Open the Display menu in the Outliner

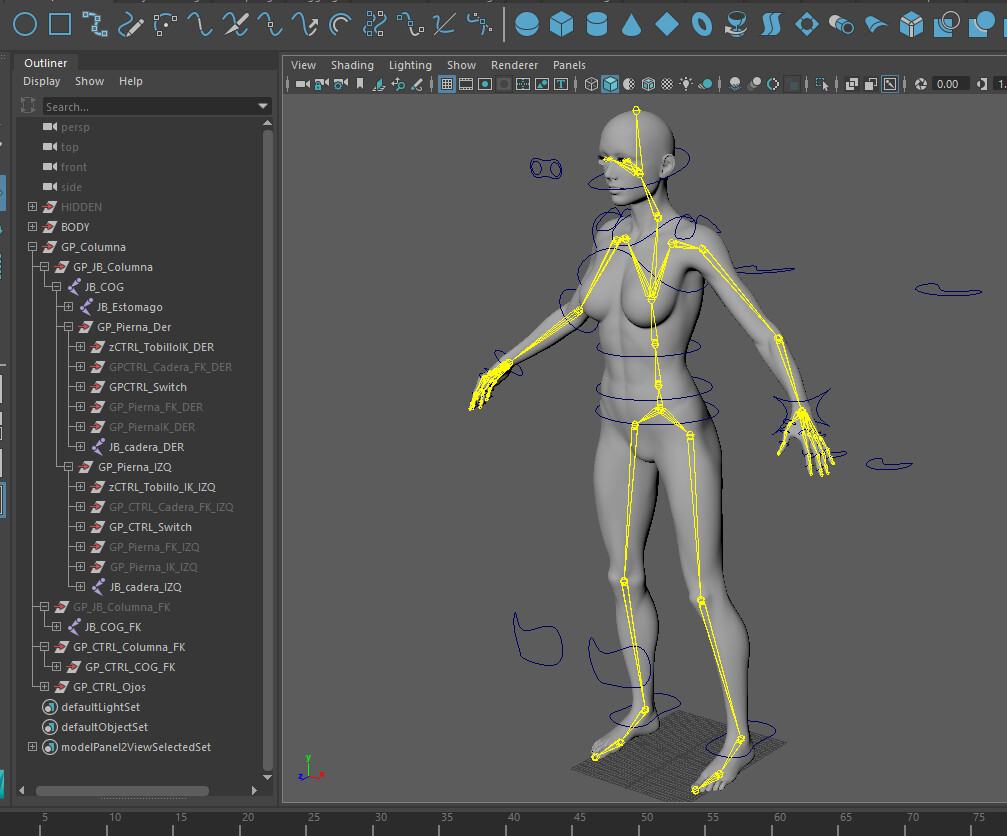tap(41, 81)
